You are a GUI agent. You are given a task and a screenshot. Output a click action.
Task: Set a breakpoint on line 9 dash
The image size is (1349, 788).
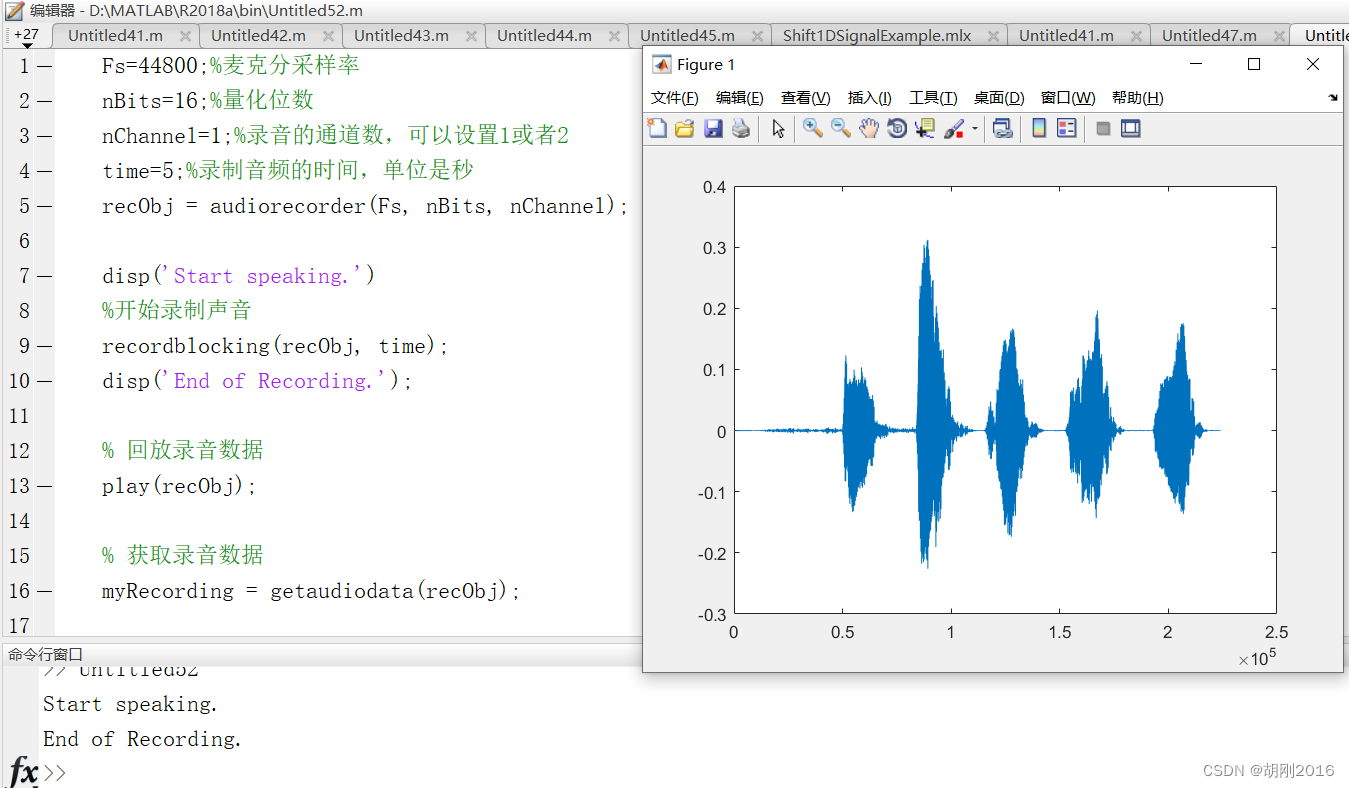[44, 346]
